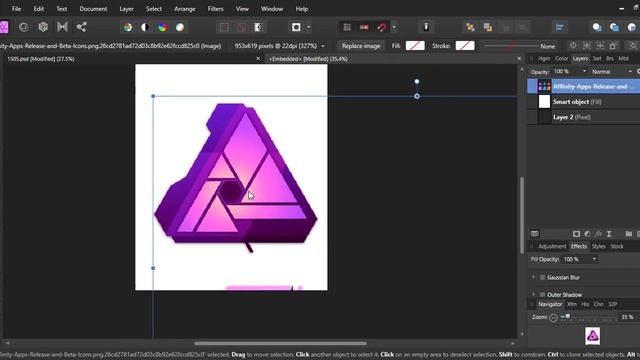Close the Embedded document tab
Image resolution: width=640 pixels, height=360 pixels.
pyautogui.click(x=519, y=59)
